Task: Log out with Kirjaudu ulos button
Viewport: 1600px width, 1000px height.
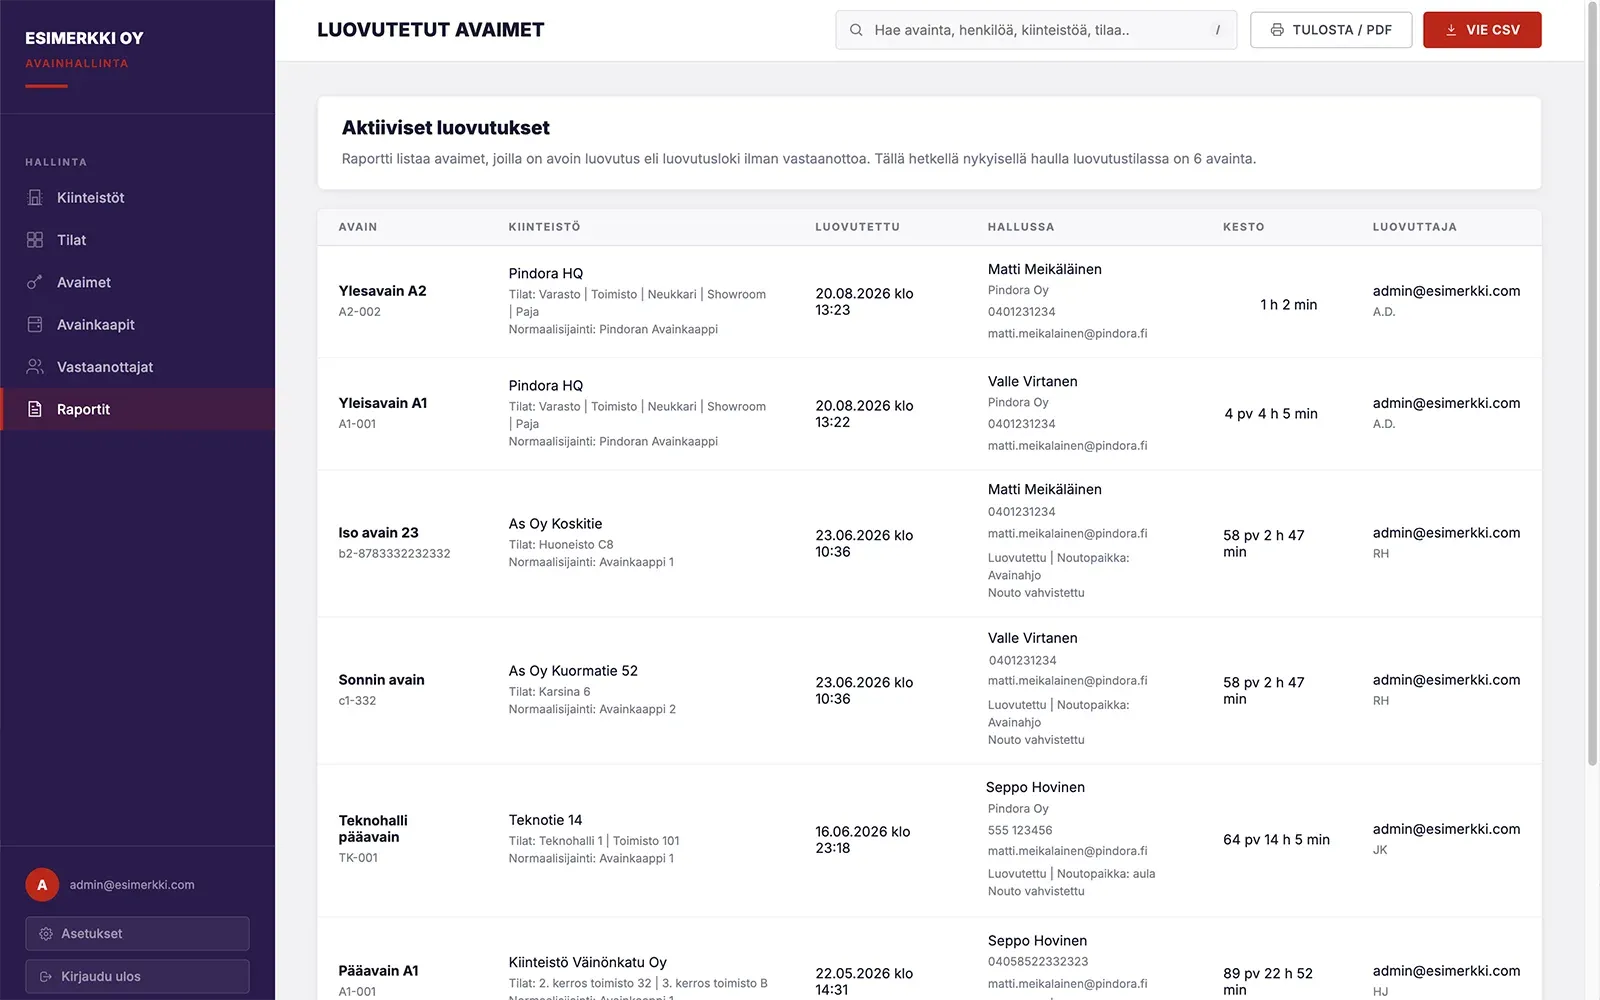Action: click(x=137, y=977)
